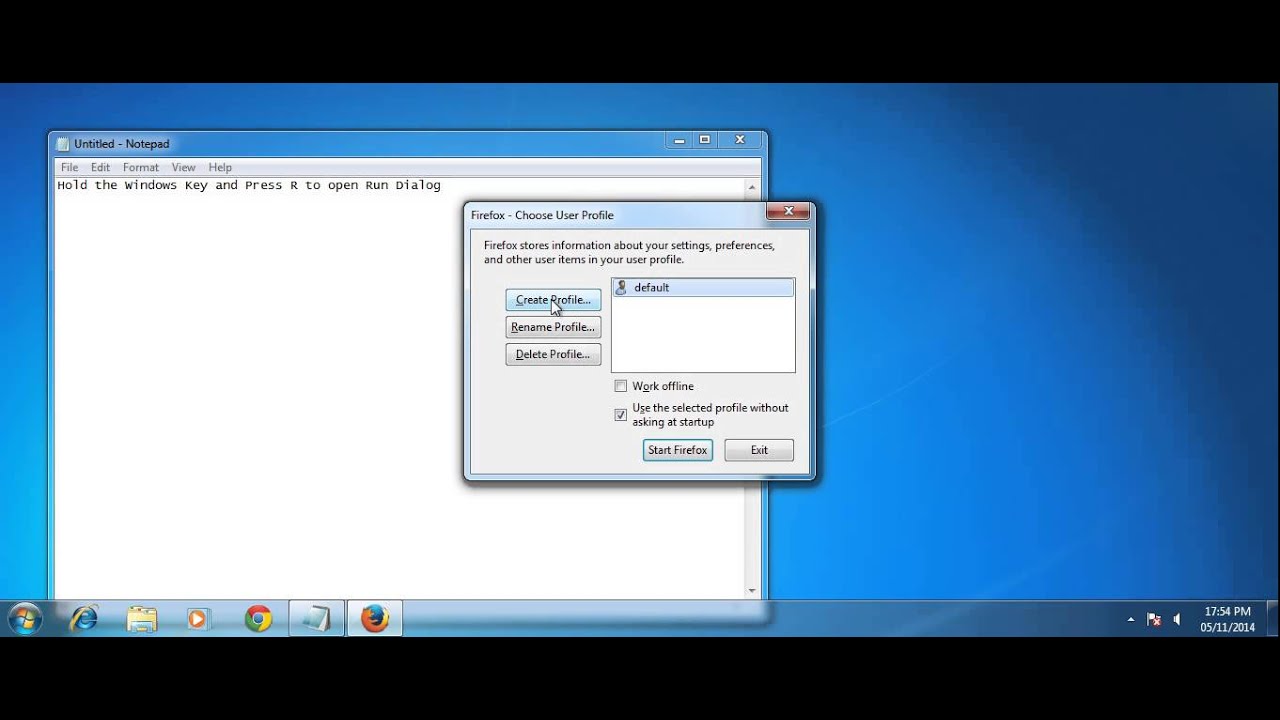
Task: Maximize the Notepad window
Action: tap(705, 140)
